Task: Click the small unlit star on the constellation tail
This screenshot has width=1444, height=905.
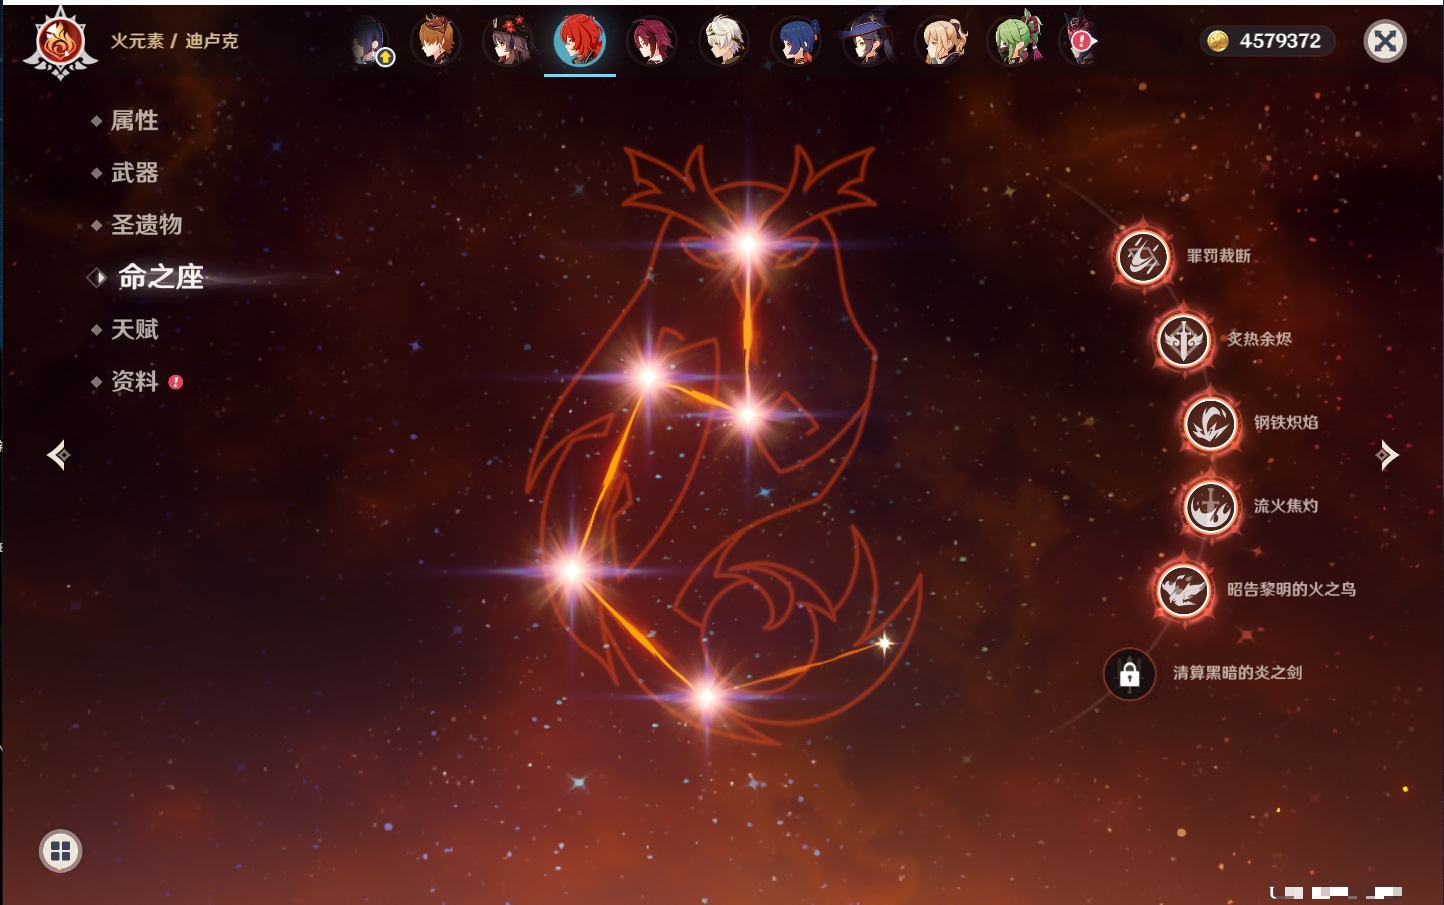Action: click(x=884, y=643)
